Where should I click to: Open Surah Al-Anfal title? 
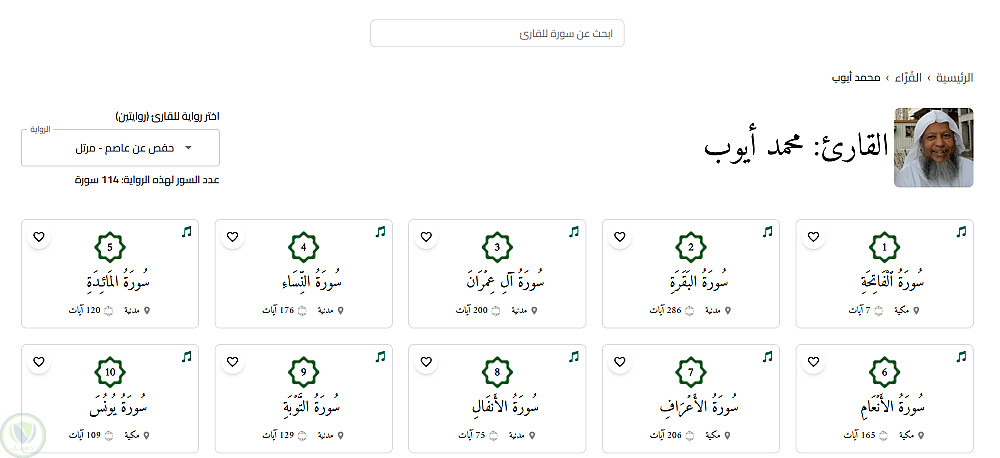497,406
